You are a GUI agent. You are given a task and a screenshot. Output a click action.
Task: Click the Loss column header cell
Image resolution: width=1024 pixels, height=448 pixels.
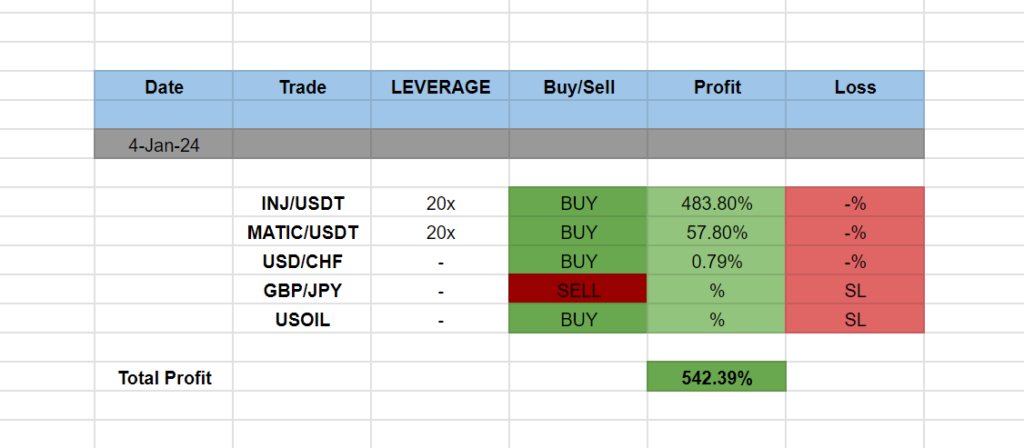pos(855,87)
